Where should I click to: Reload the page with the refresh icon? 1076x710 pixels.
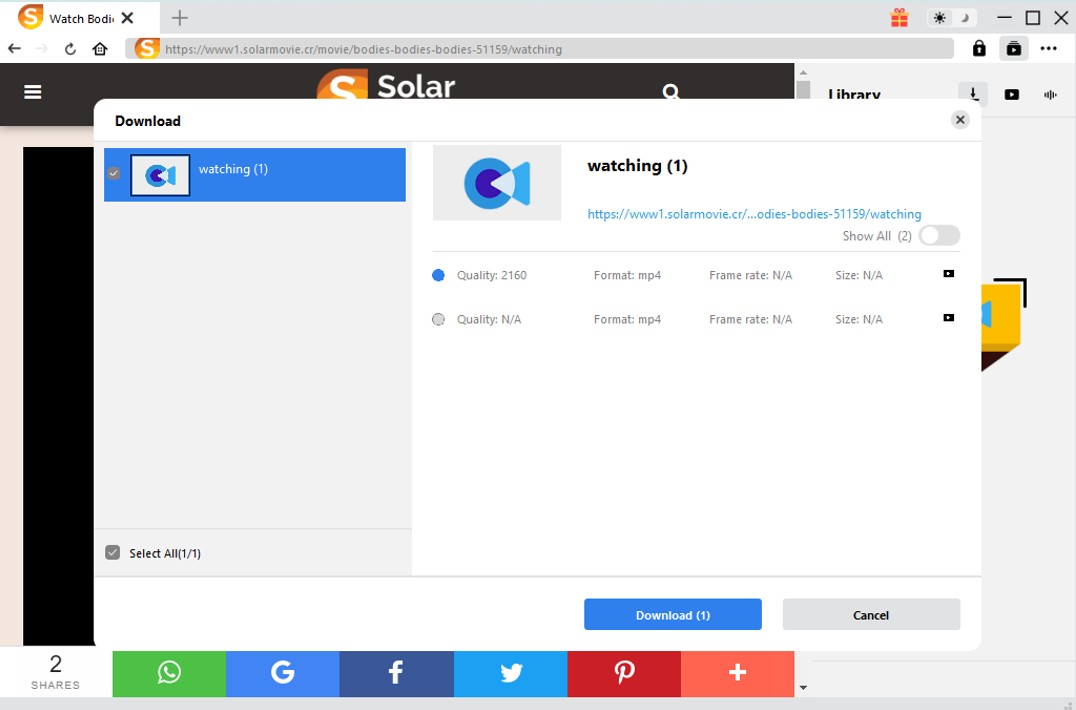click(x=70, y=49)
